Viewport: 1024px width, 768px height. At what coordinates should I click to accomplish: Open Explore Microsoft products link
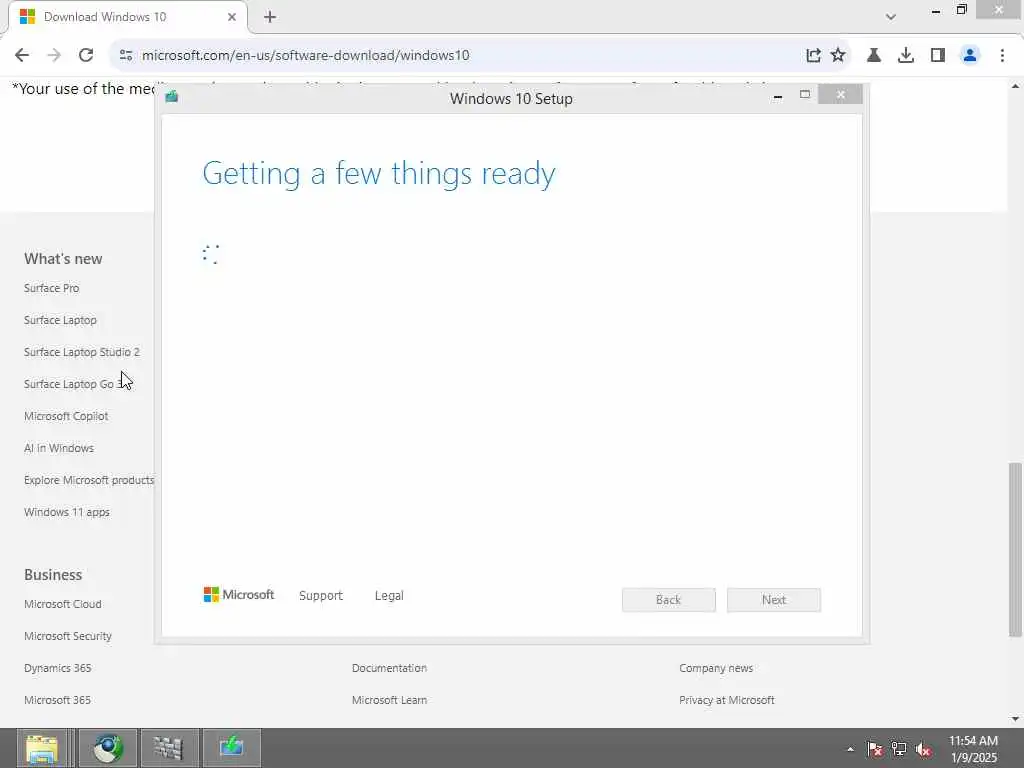tap(89, 480)
